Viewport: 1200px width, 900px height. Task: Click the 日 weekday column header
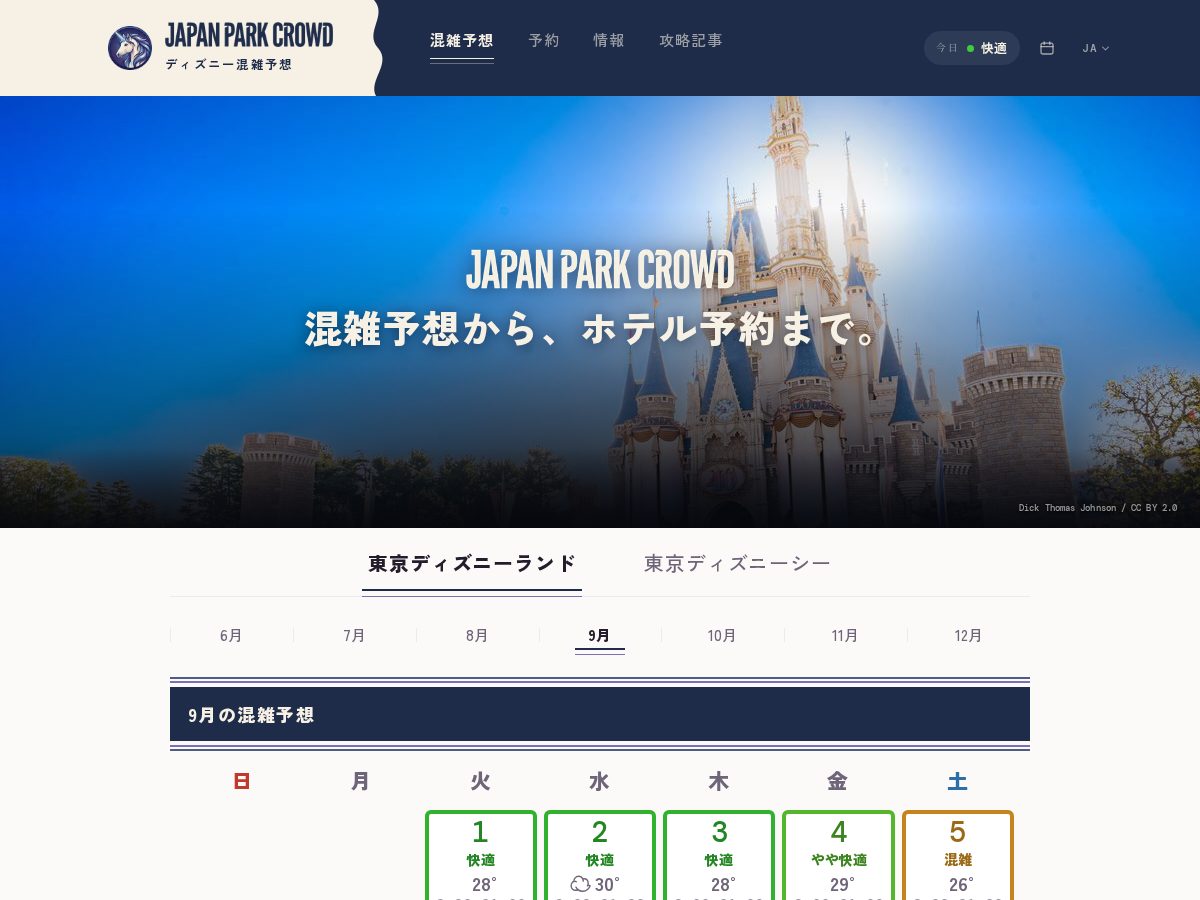pyautogui.click(x=241, y=782)
